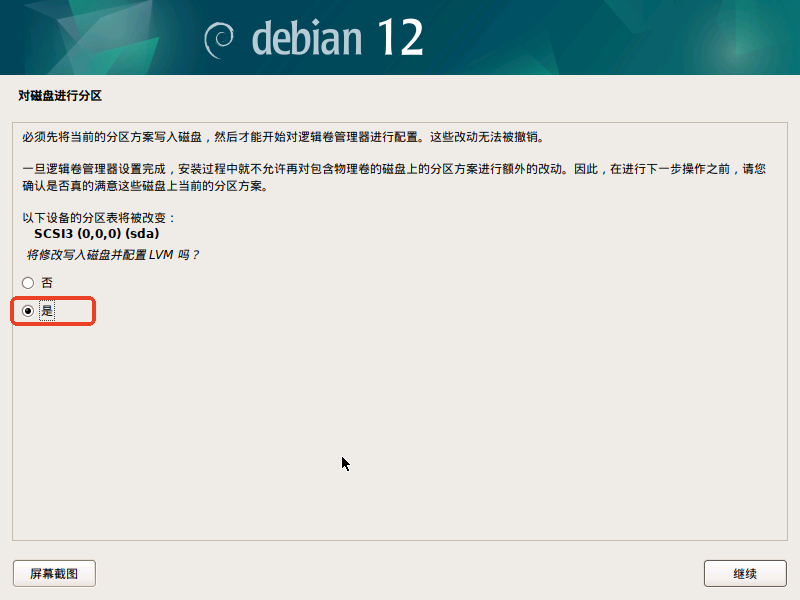
Task: Click inside the main installer content area
Action: [400, 420]
